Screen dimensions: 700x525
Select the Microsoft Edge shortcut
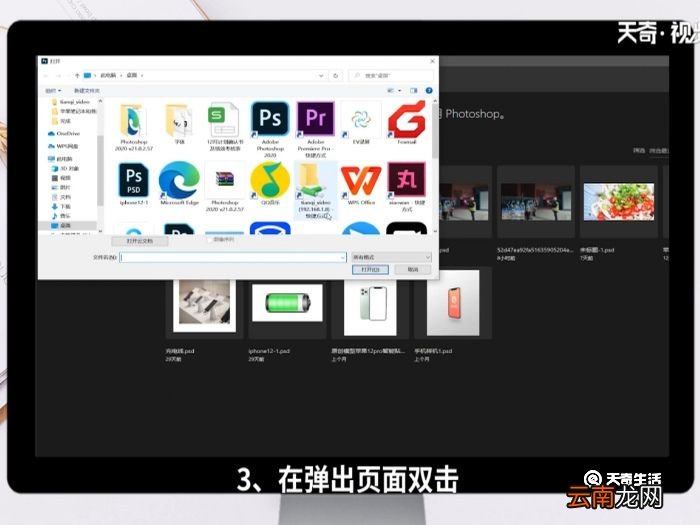[x=179, y=179]
